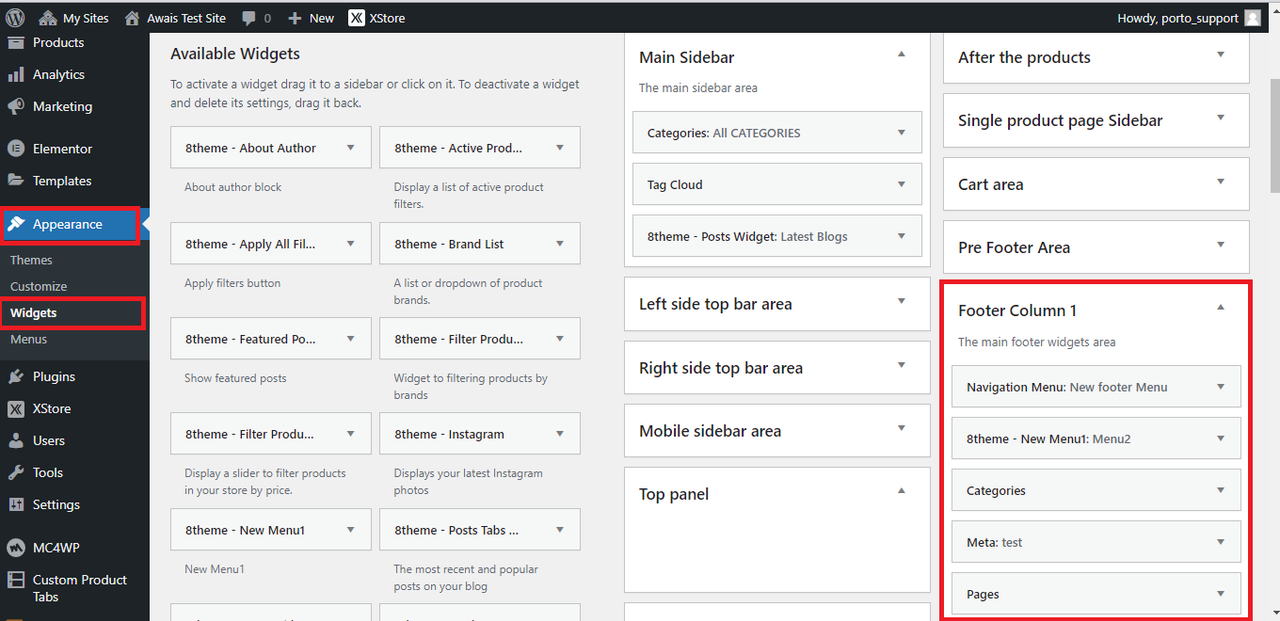
Task: Click the porto_support user avatar
Action: click(1253, 18)
